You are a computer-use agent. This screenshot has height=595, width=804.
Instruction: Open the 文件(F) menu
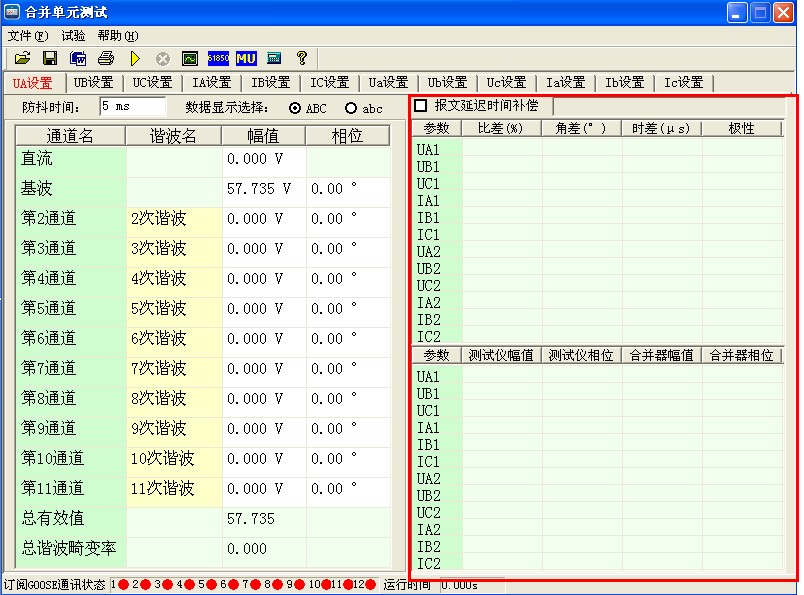pos(27,35)
